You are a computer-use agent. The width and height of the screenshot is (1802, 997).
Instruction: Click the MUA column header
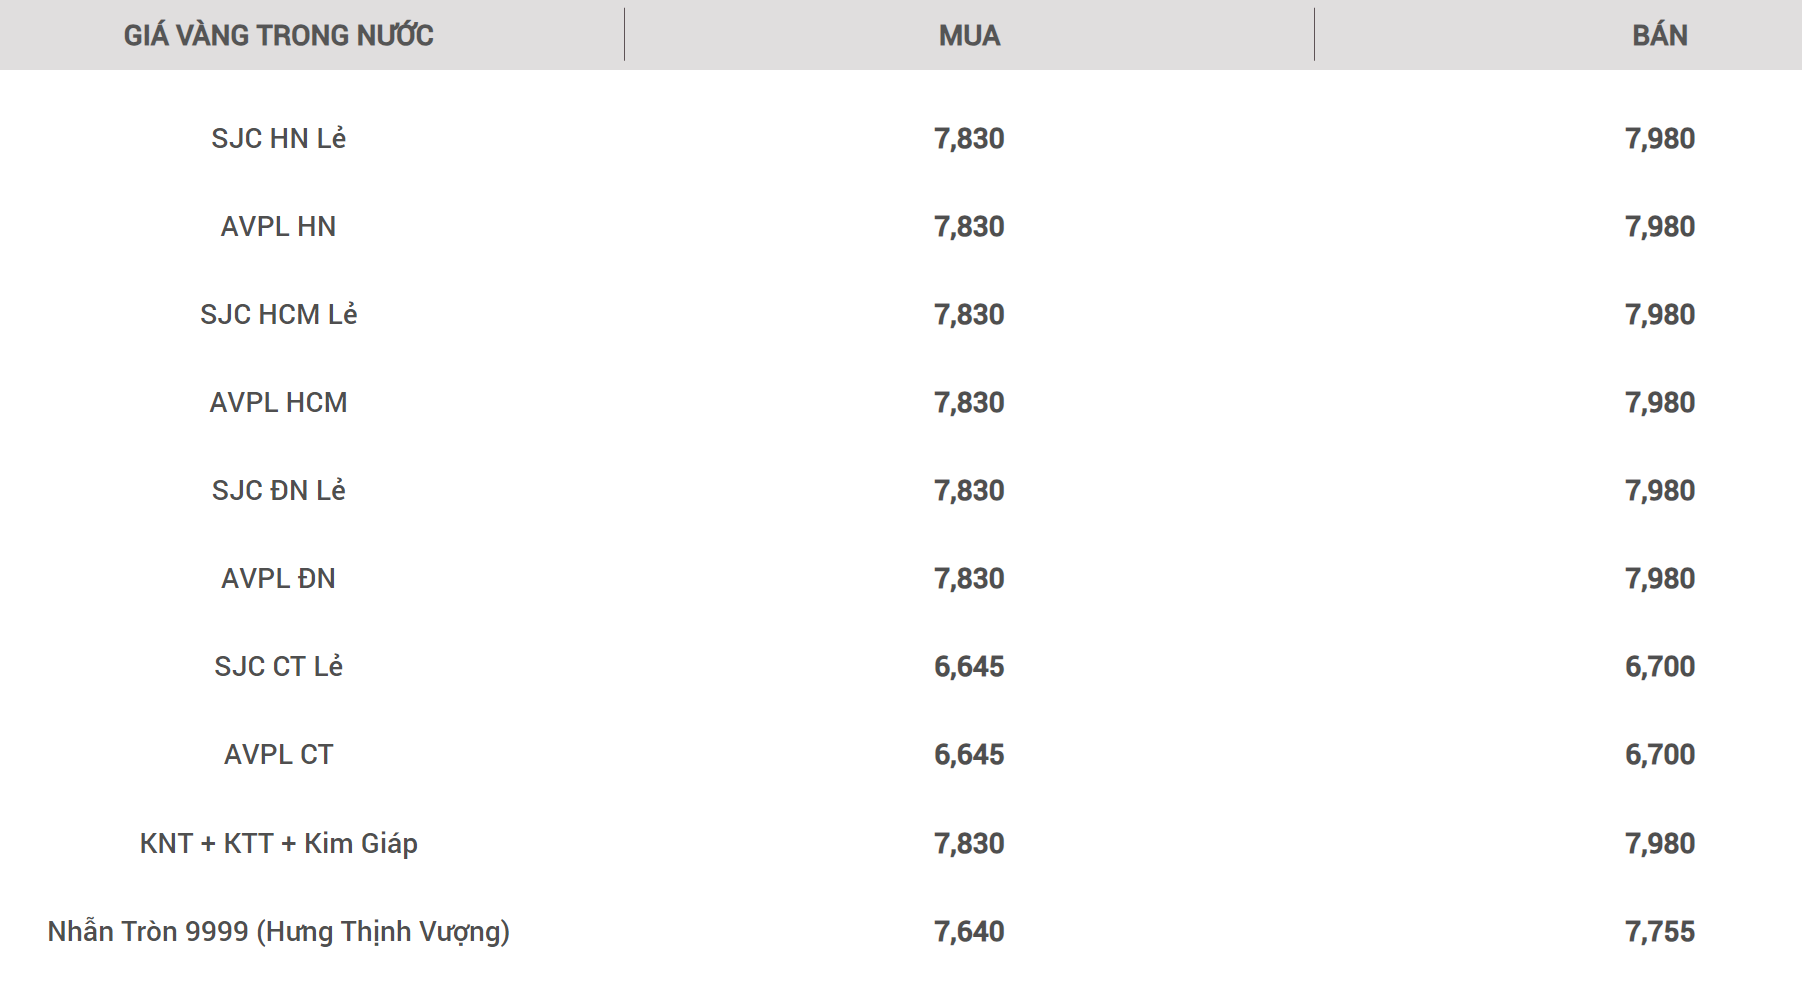click(x=969, y=36)
